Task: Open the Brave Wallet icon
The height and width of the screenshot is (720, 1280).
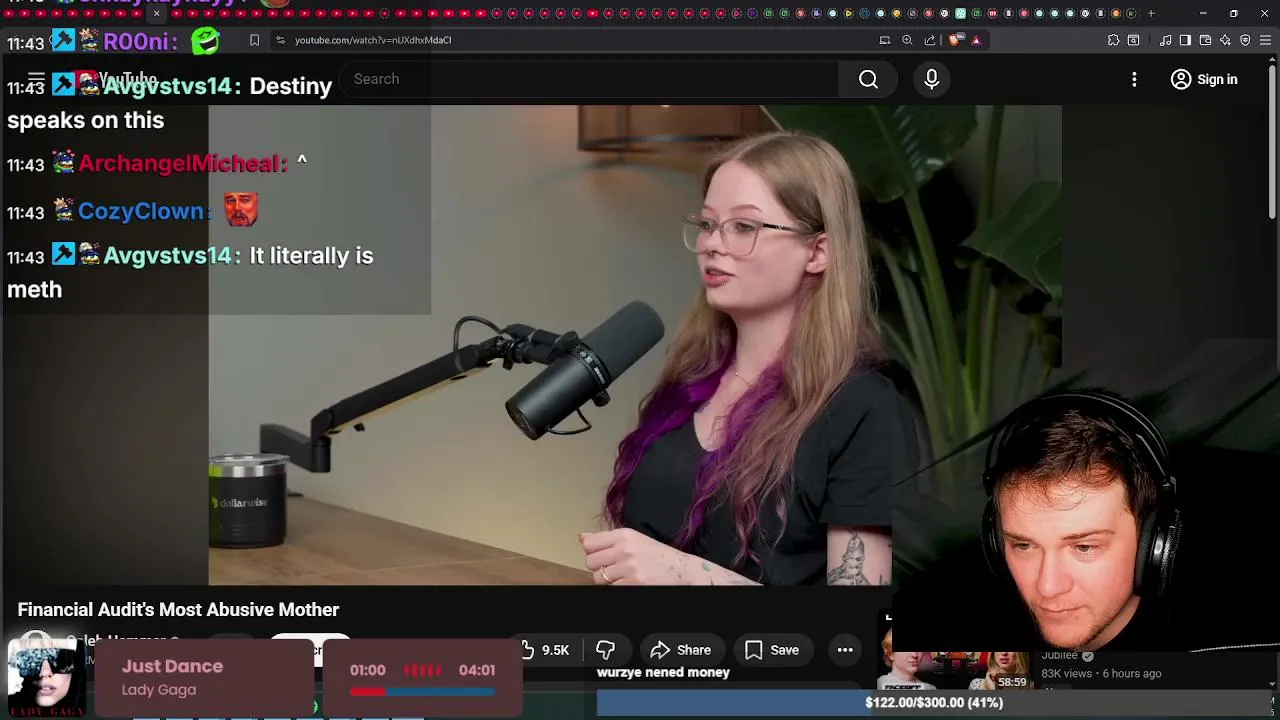Action: coord(1205,40)
